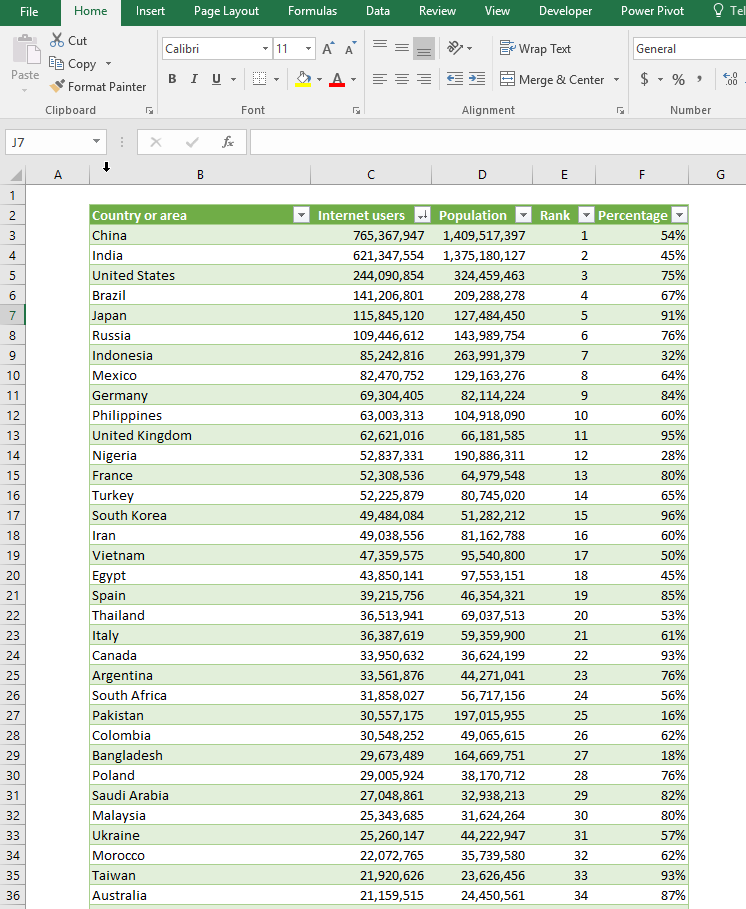746x909 pixels.
Task: Expand the font name Calibri dropdown
Action: [x=265, y=48]
